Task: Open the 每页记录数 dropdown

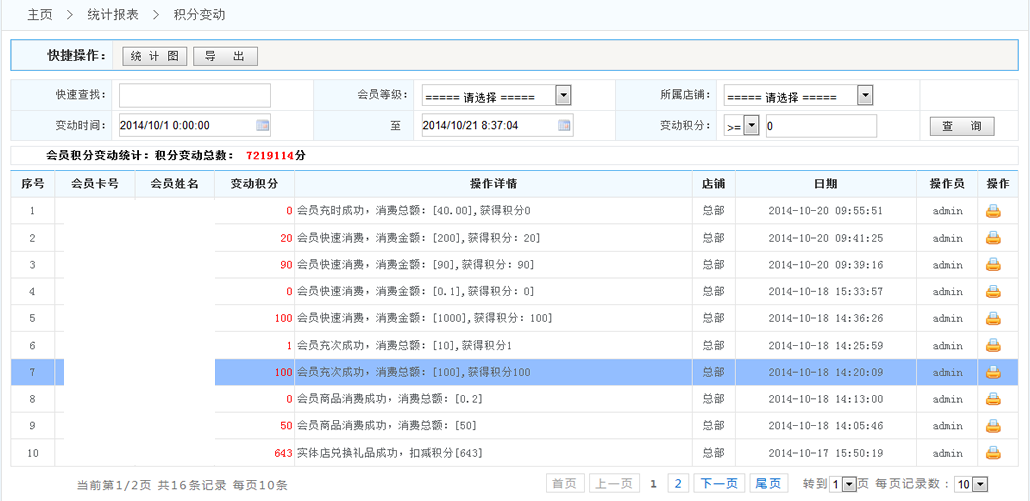Action: coord(980,484)
